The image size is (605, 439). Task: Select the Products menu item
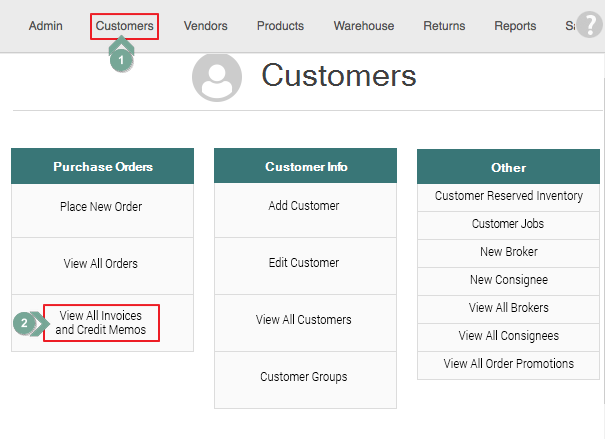[280, 26]
